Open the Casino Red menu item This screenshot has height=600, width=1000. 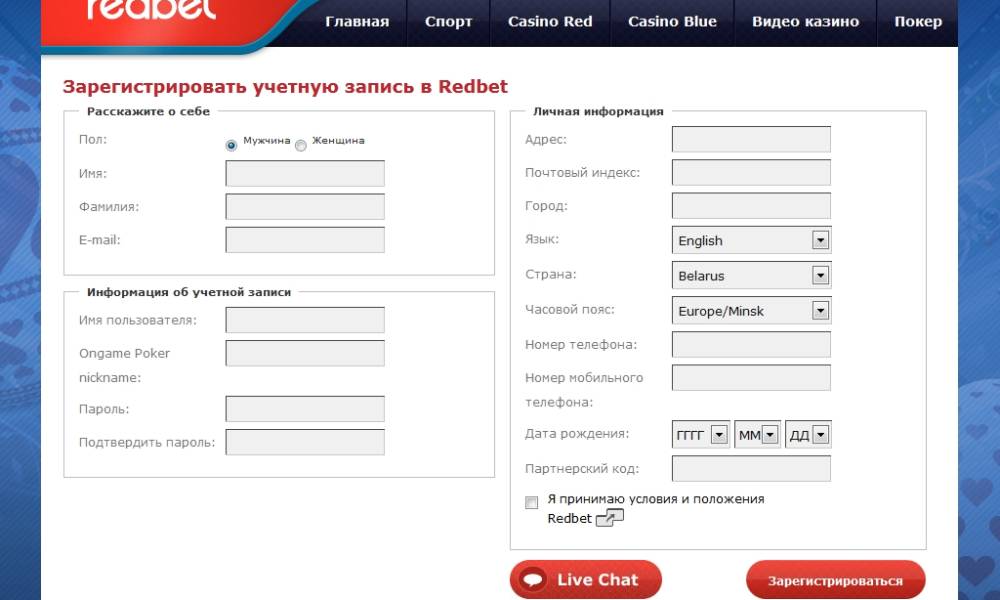coord(550,22)
